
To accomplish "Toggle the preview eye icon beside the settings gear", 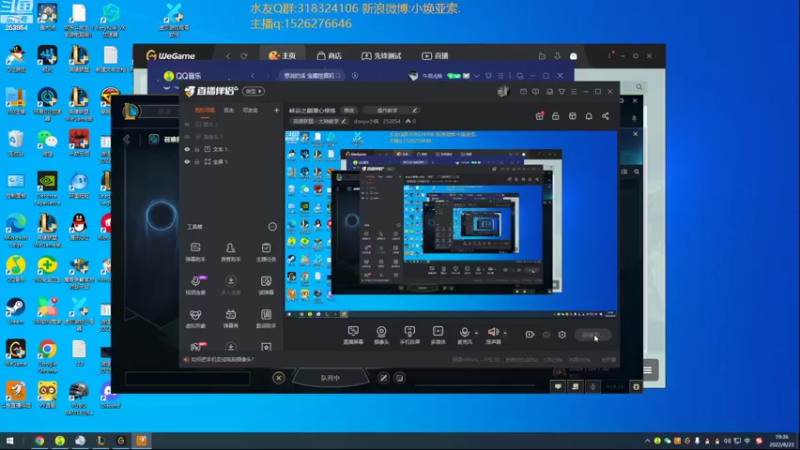I will (546, 335).
